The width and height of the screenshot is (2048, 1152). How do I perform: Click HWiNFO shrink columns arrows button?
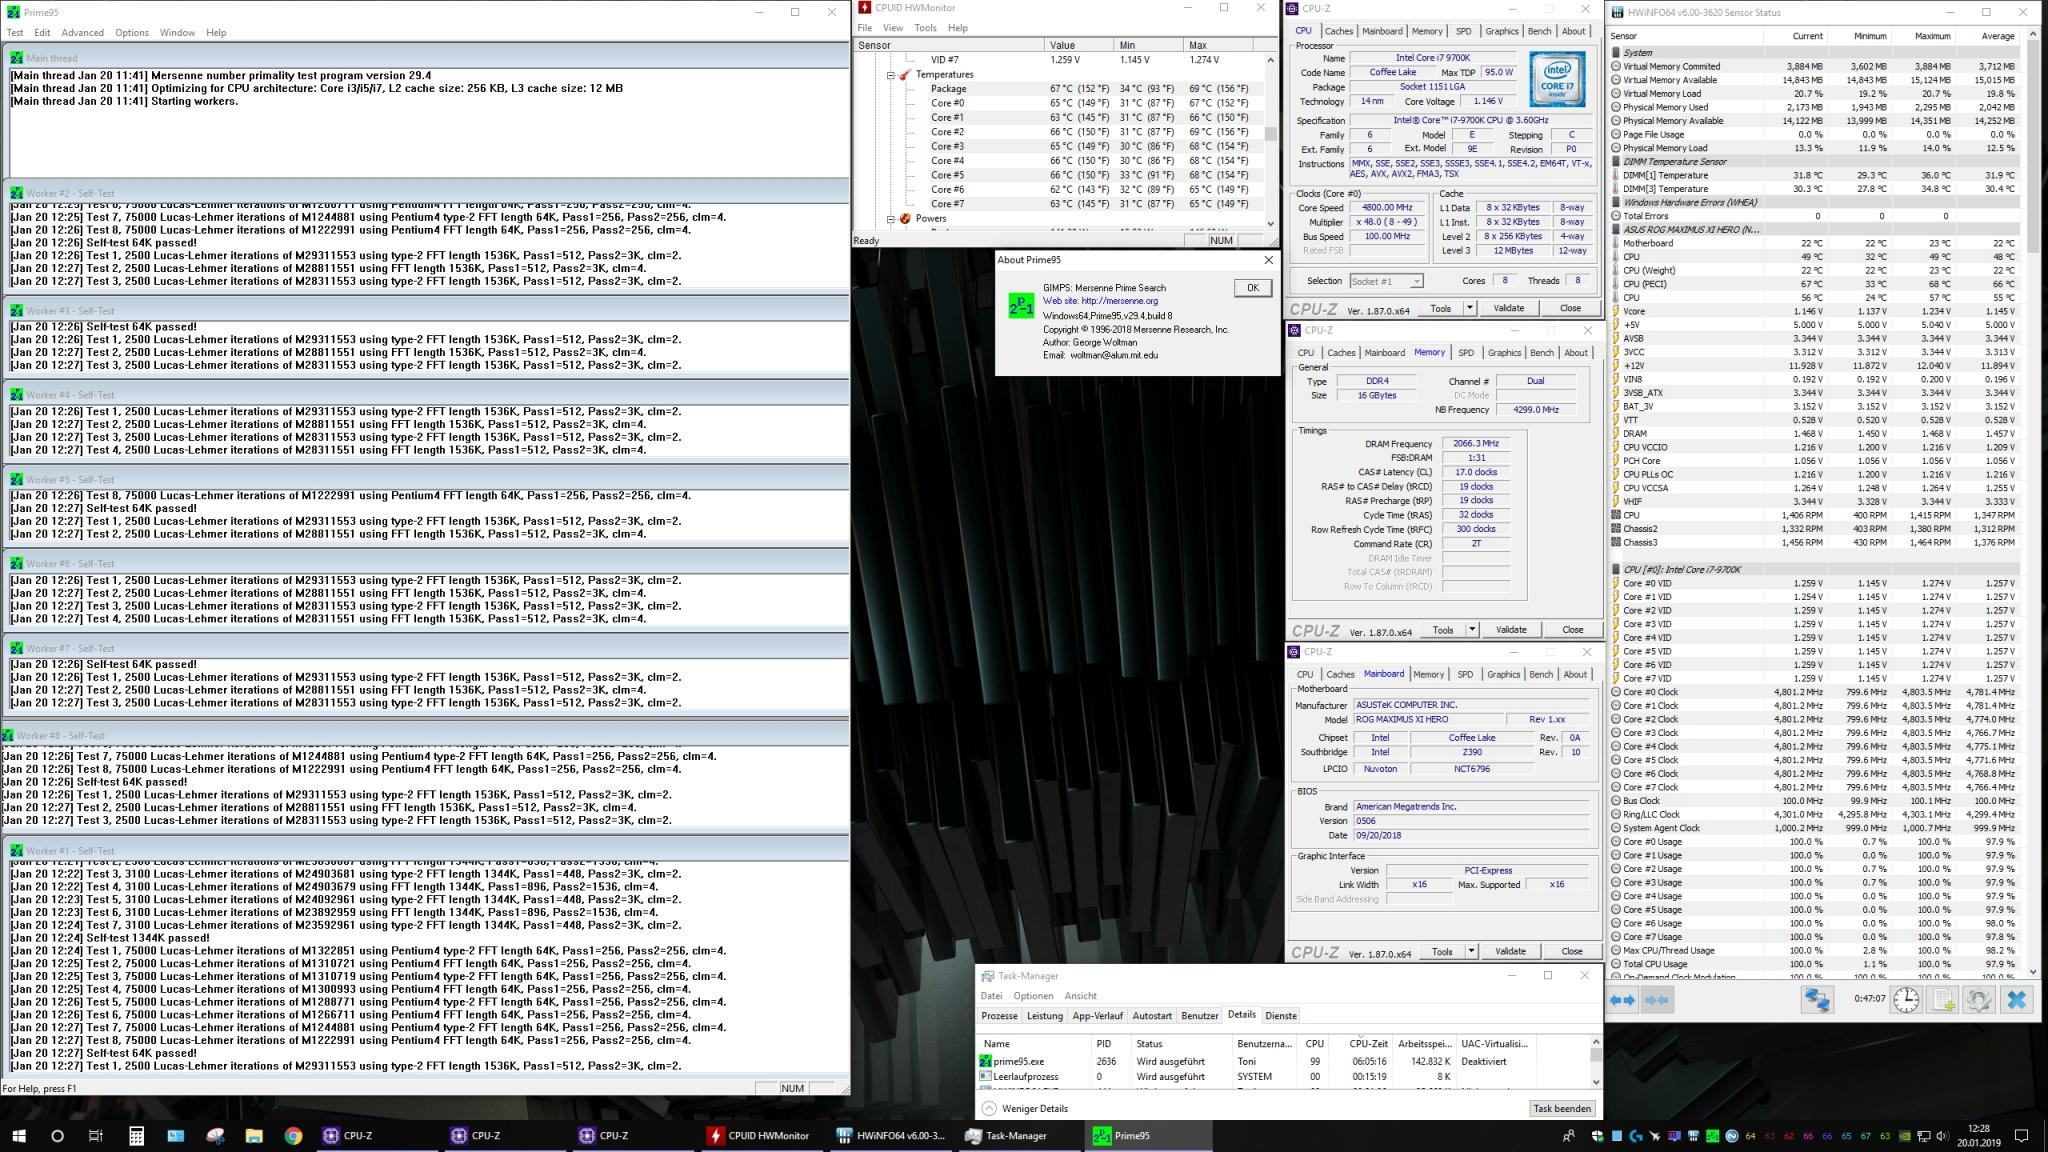pyautogui.click(x=1656, y=1000)
